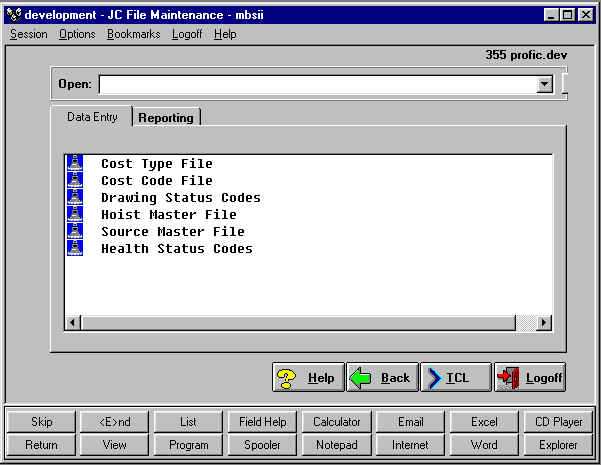Viewport: 601px width, 465px height.
Task: Open the Bookmarks menu
Action: pyautogui.click(x=133, y=34)
